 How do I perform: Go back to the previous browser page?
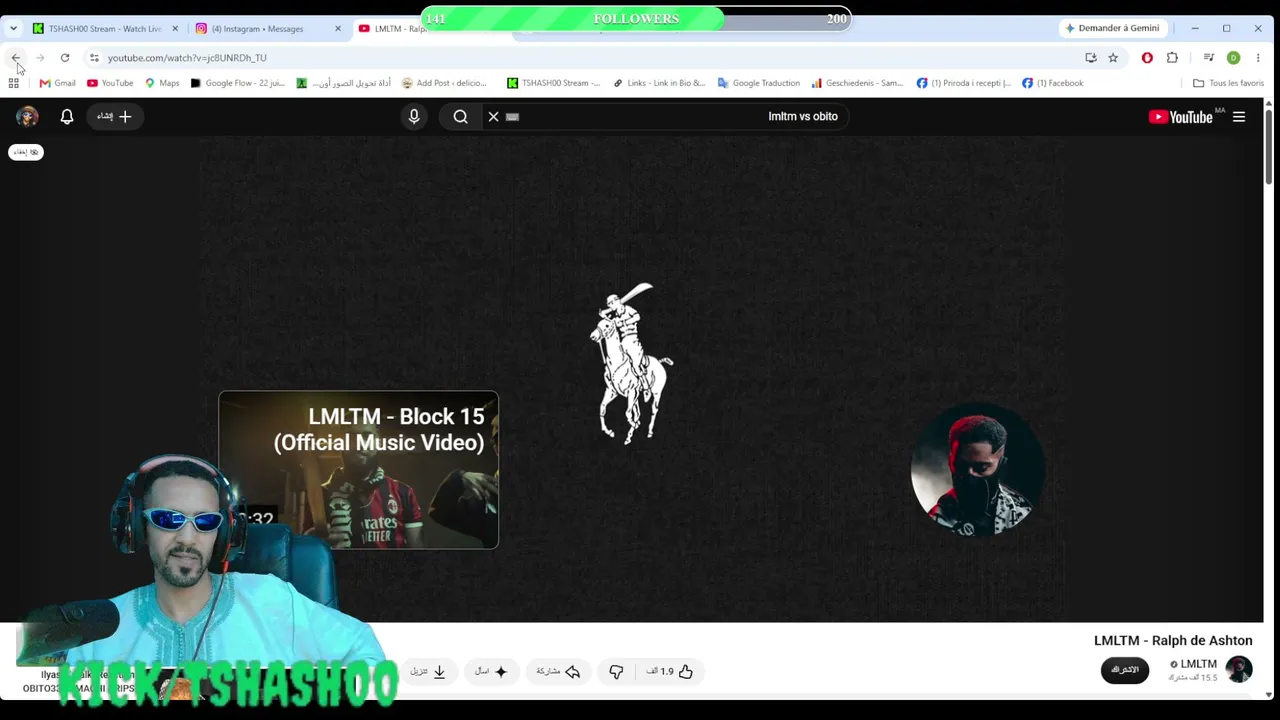[16, 58]
